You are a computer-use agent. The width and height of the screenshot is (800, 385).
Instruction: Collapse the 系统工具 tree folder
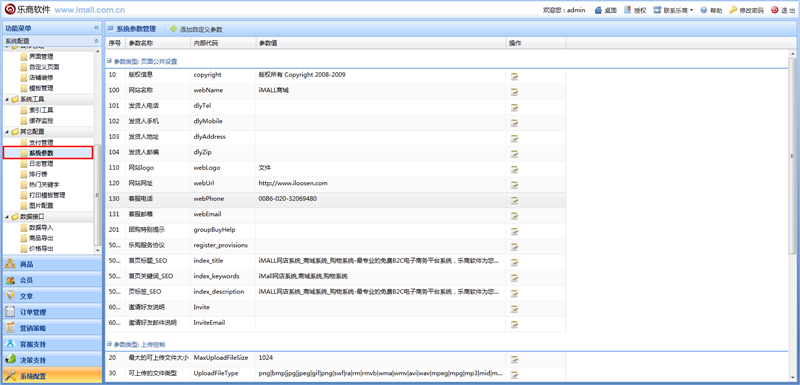click(7, 99)
